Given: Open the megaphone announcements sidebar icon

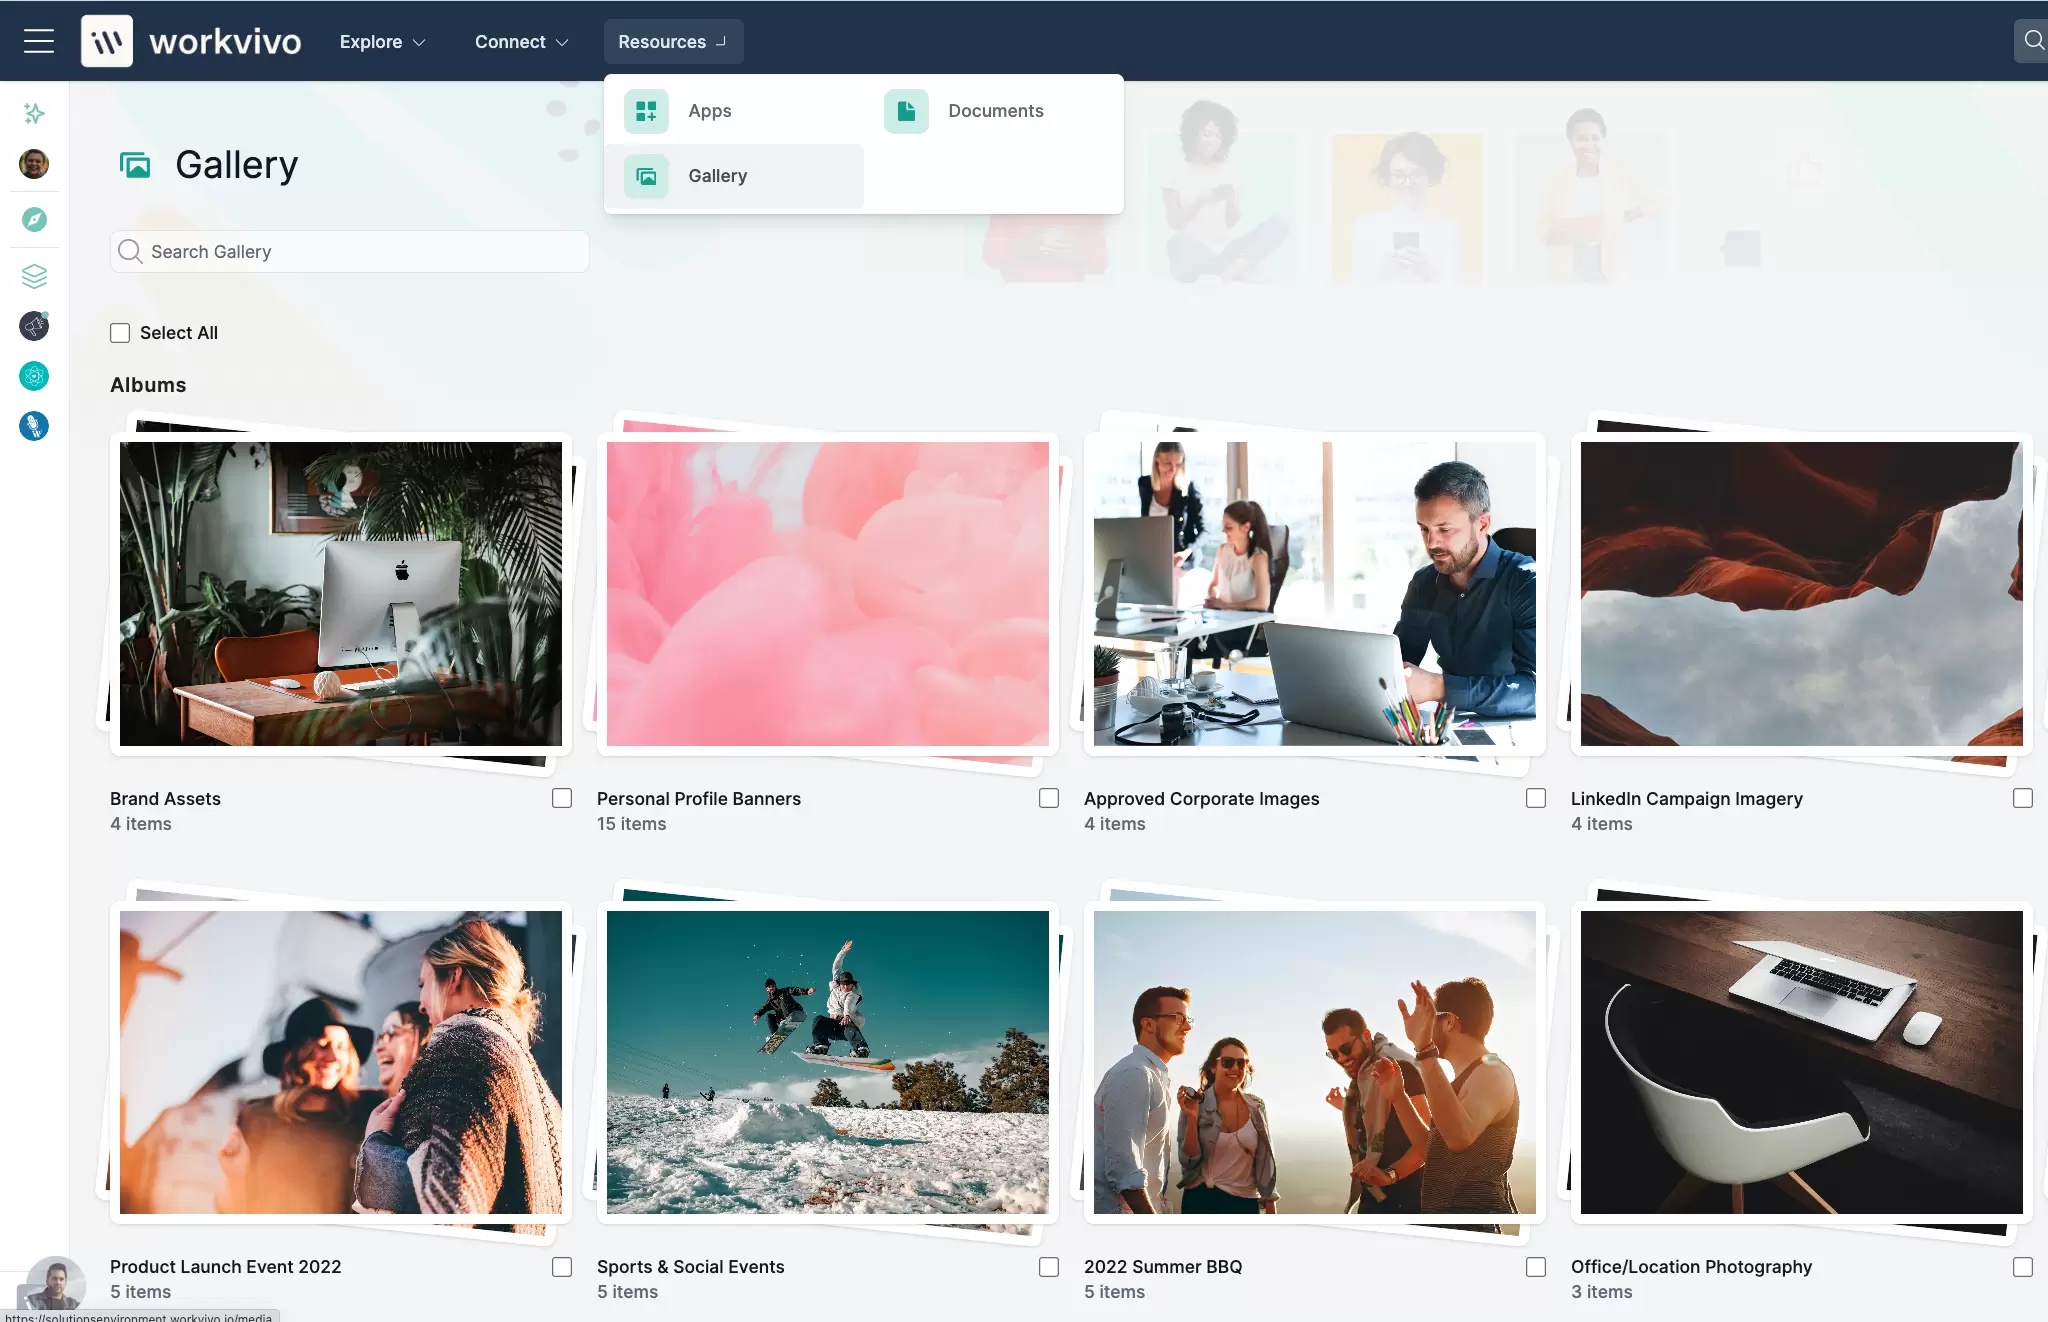Looking at the screenshot, I should [x=34, y=326].
